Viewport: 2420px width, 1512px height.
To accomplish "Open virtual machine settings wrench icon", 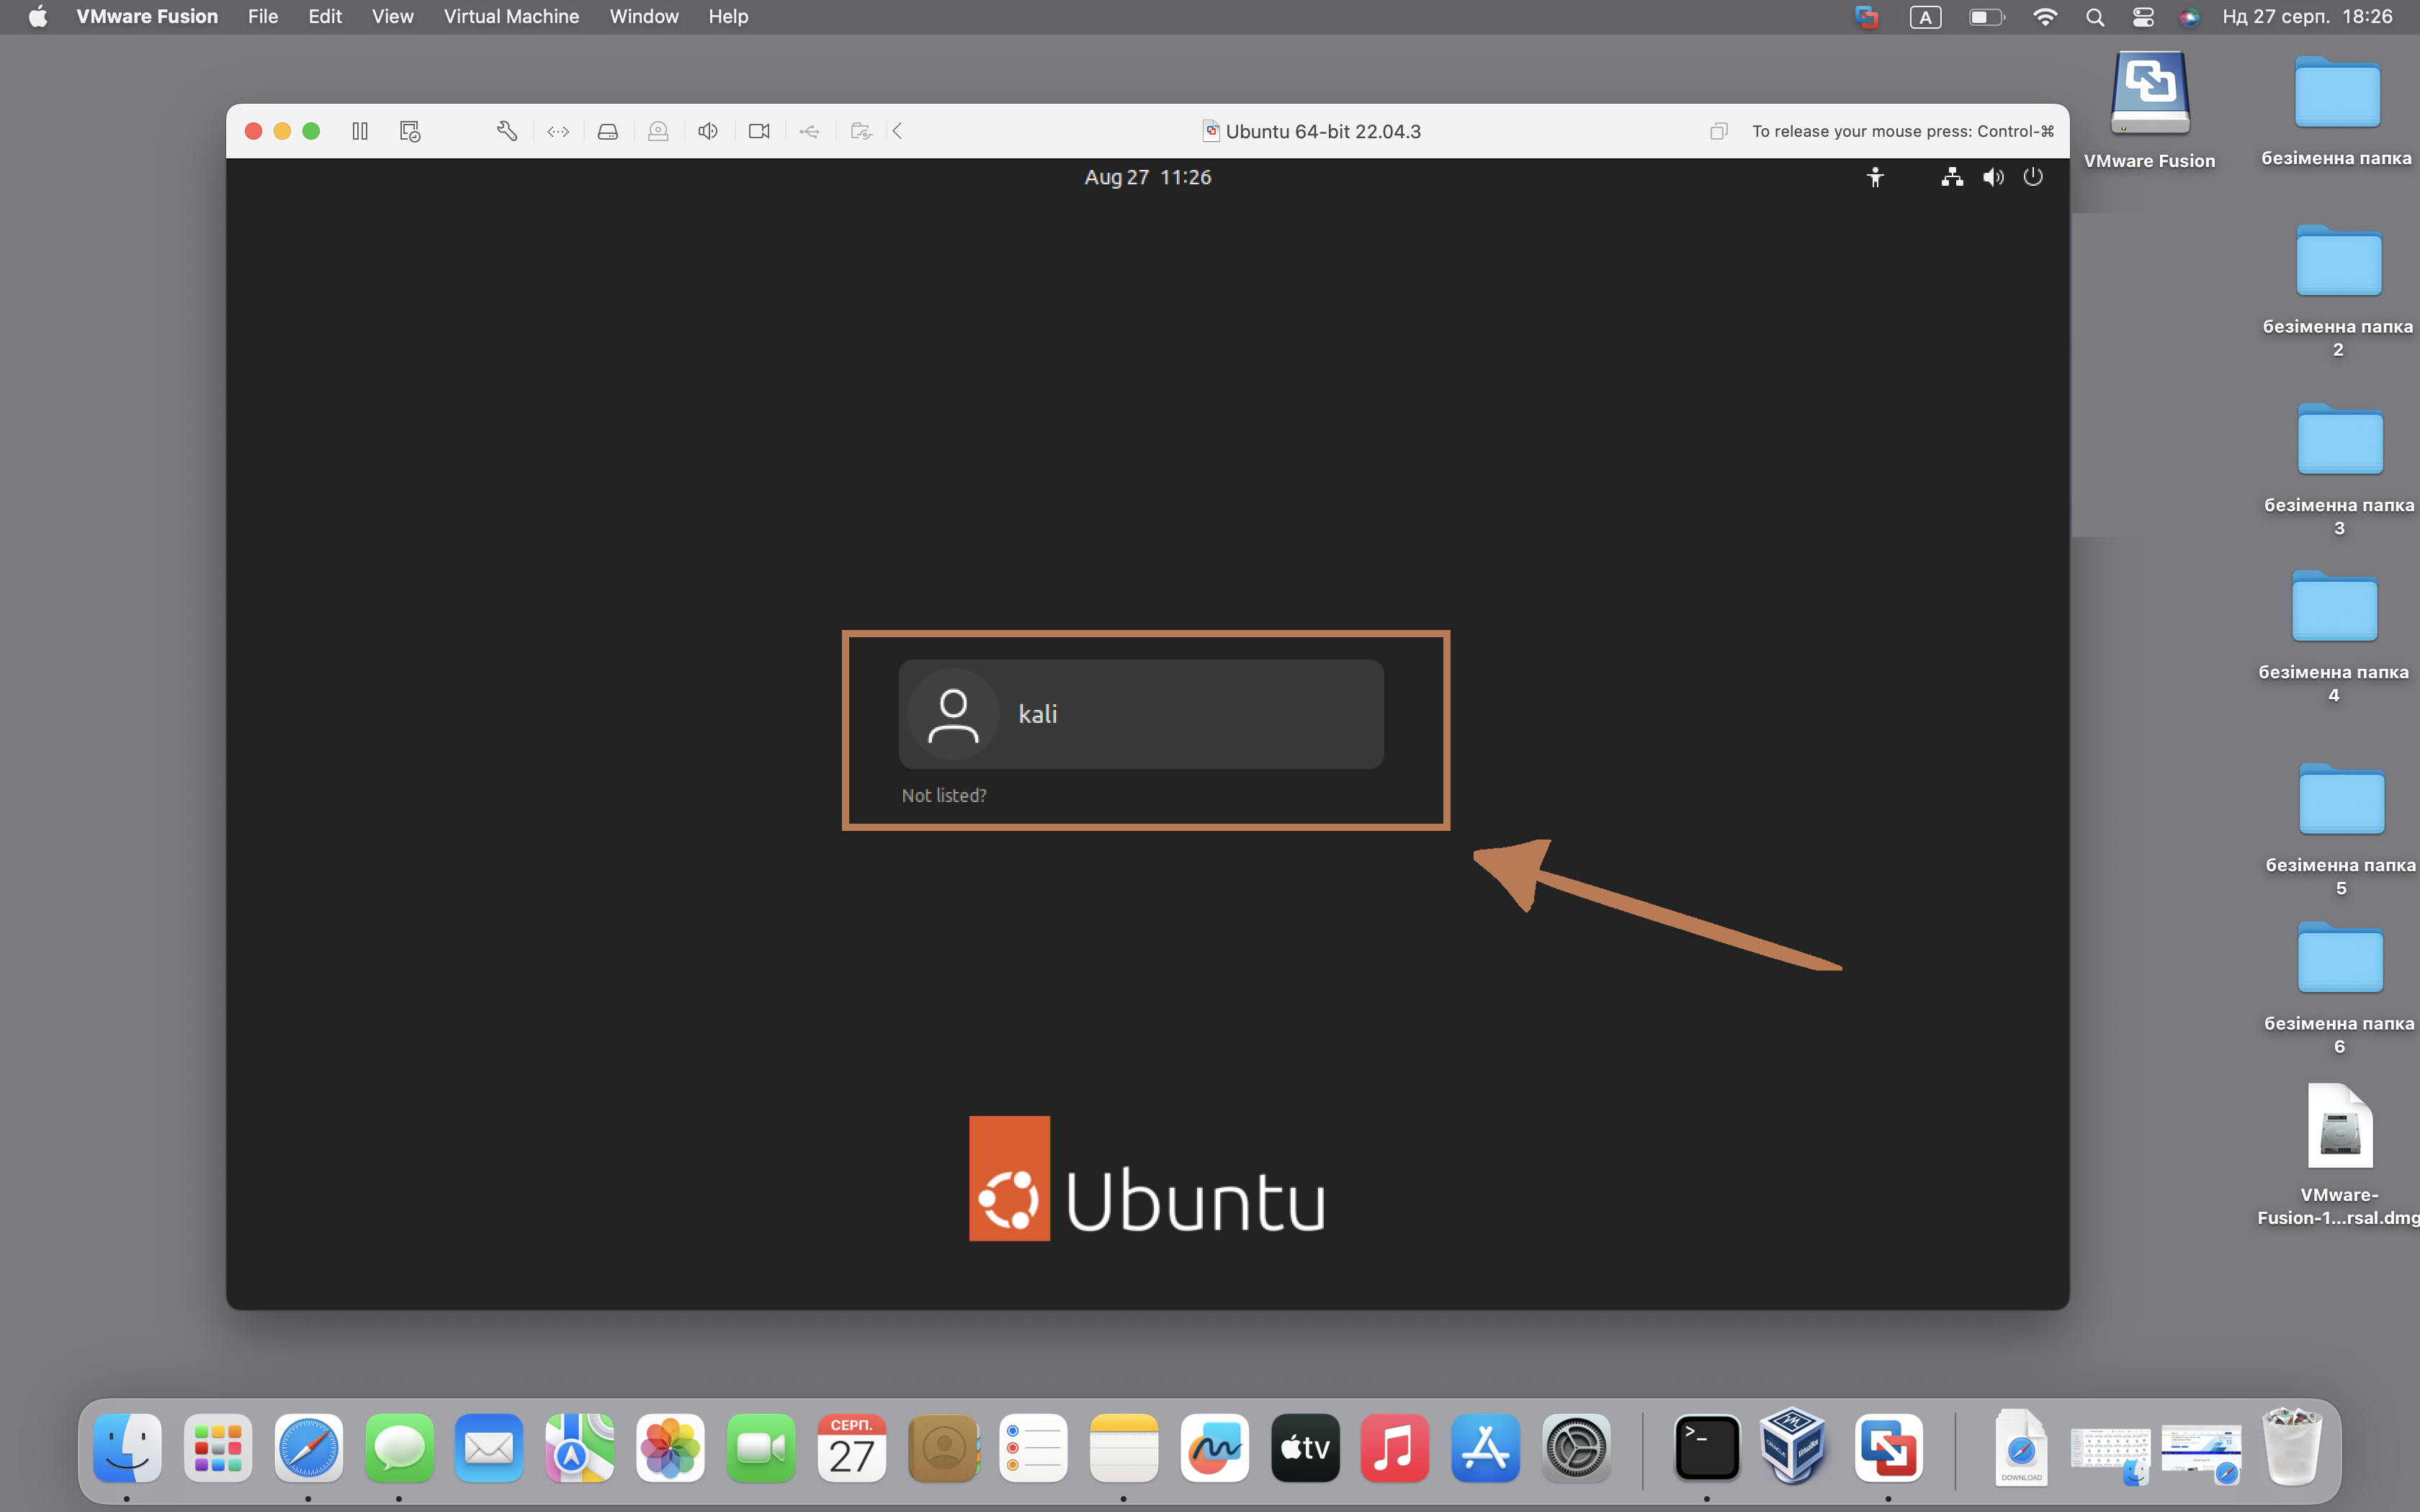I will tap(507, 131).
